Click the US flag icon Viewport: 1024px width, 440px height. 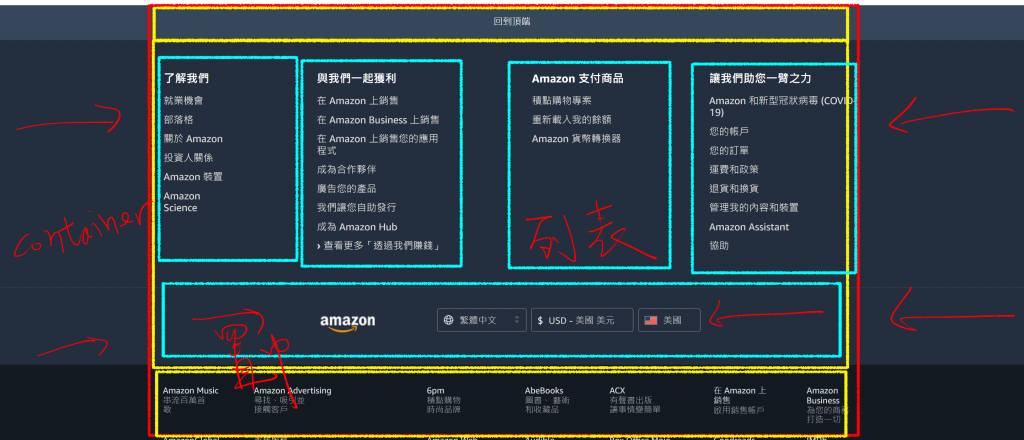click(x=650, y=321)
